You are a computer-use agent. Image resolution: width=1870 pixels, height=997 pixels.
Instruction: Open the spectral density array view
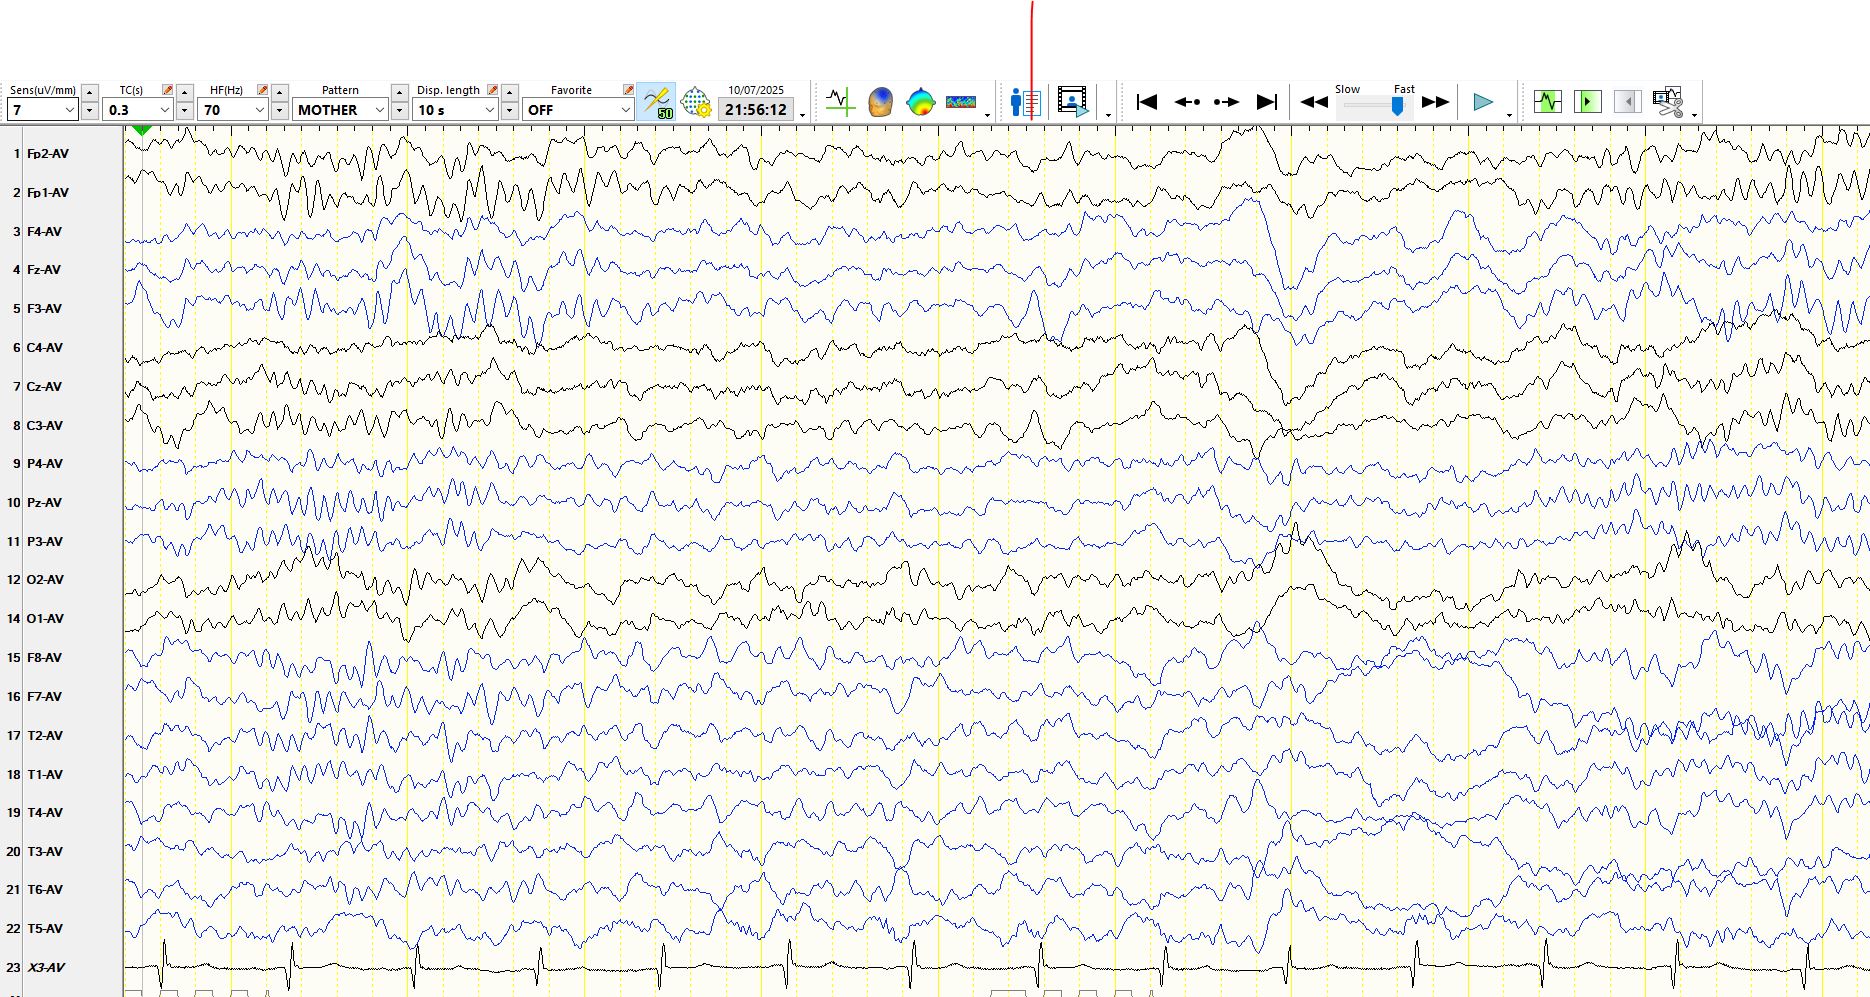pyautogui.click(x=960, y=102)
